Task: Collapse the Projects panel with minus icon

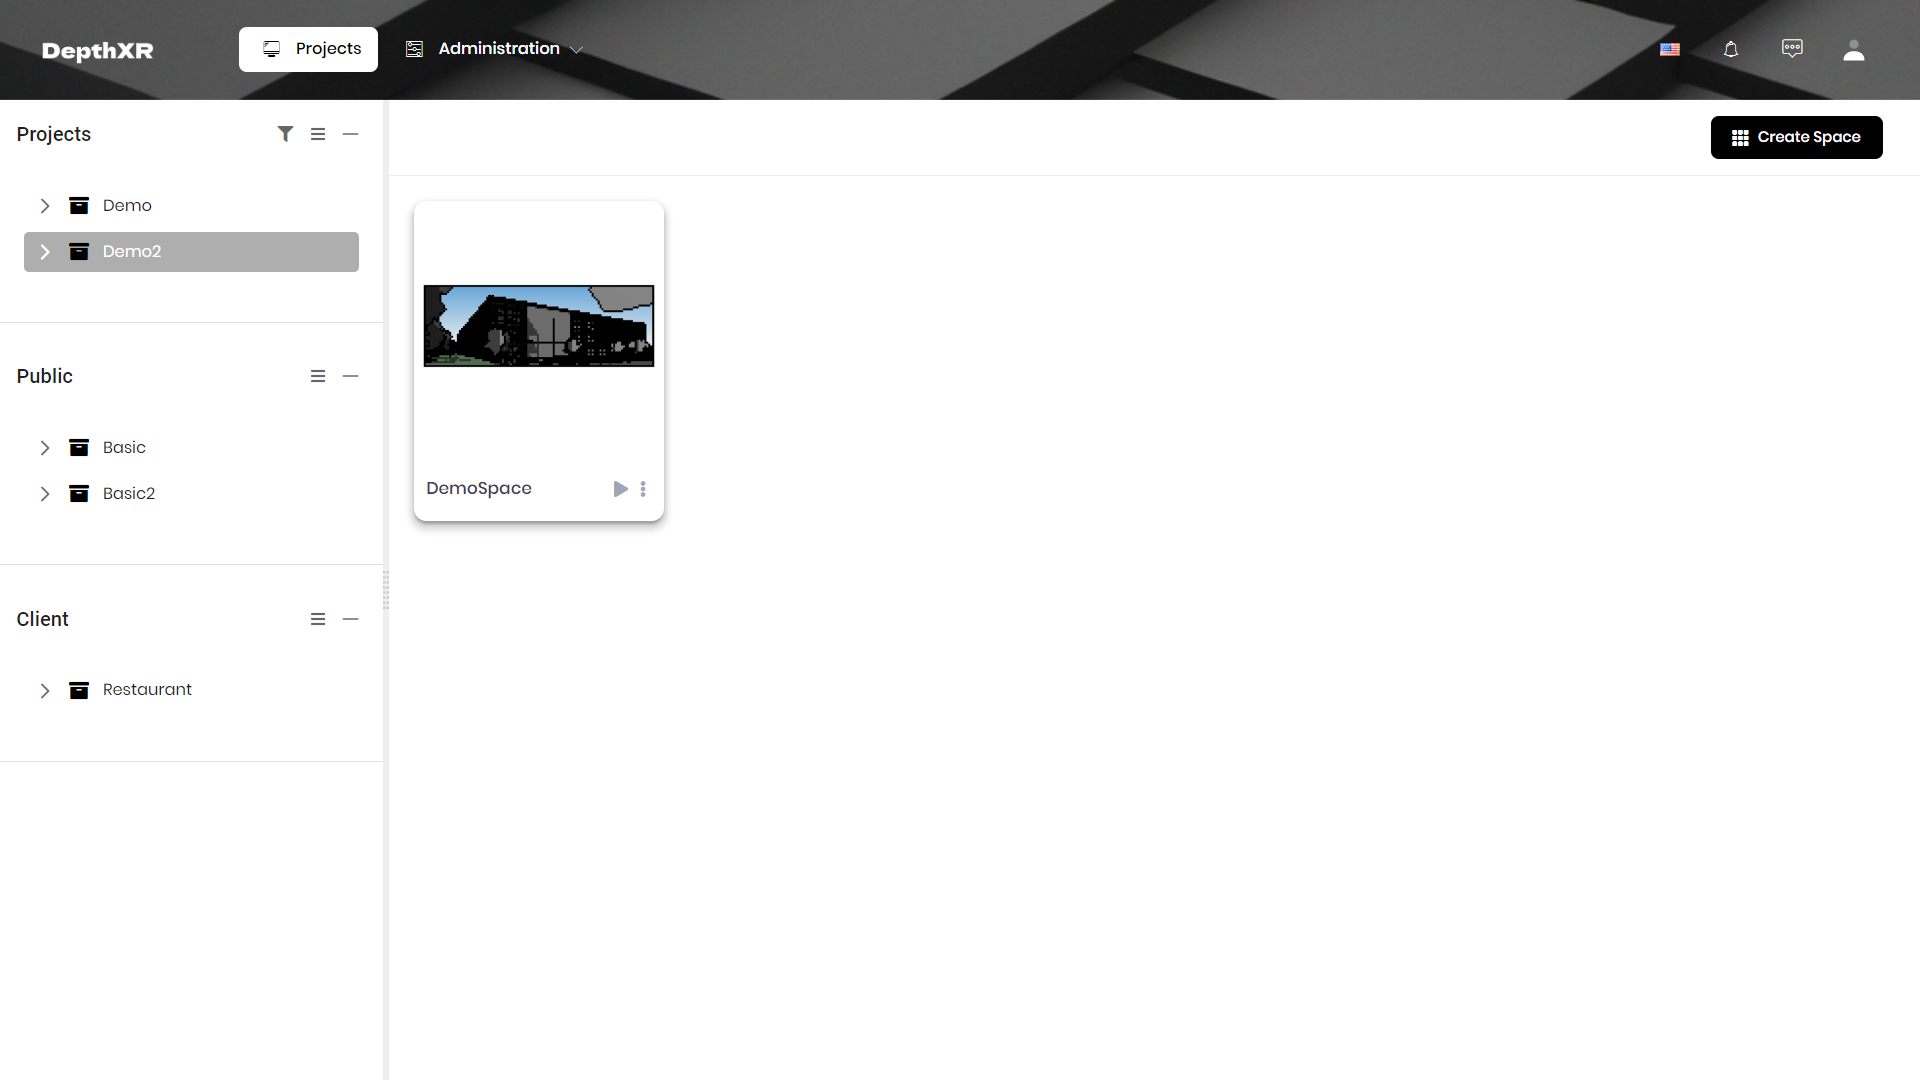Action: (x=350, y=134)
